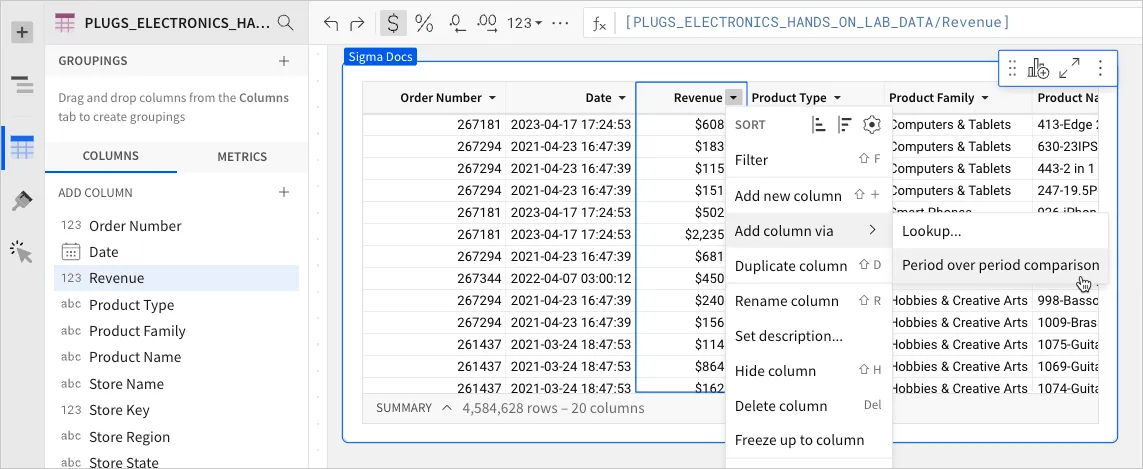Sort ascending icon in Revenue menu

pyautogui.click(x=819, y=125)
